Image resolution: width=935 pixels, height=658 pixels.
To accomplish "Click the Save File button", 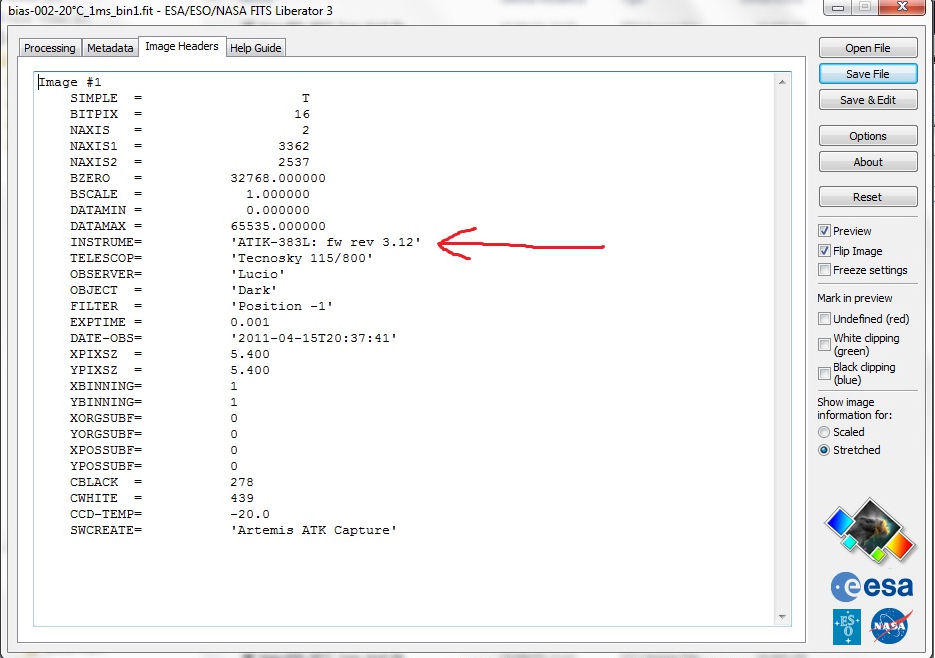I will coord(868,74).
